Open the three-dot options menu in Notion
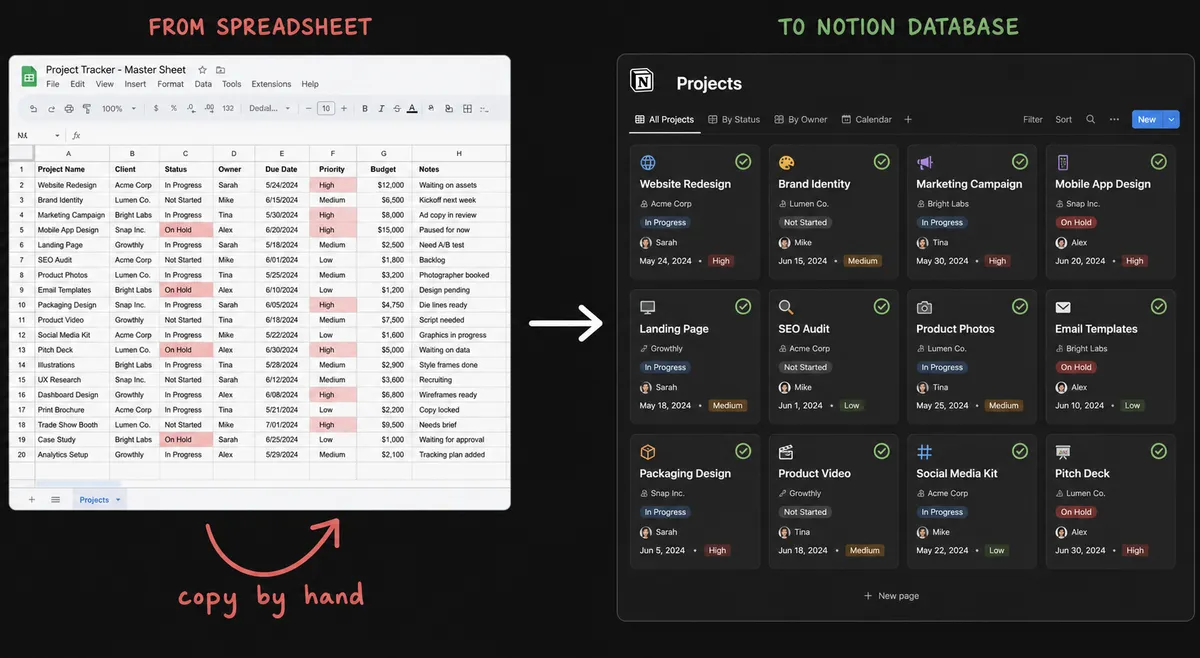The image size is (1200, 658). point(1114,119)
